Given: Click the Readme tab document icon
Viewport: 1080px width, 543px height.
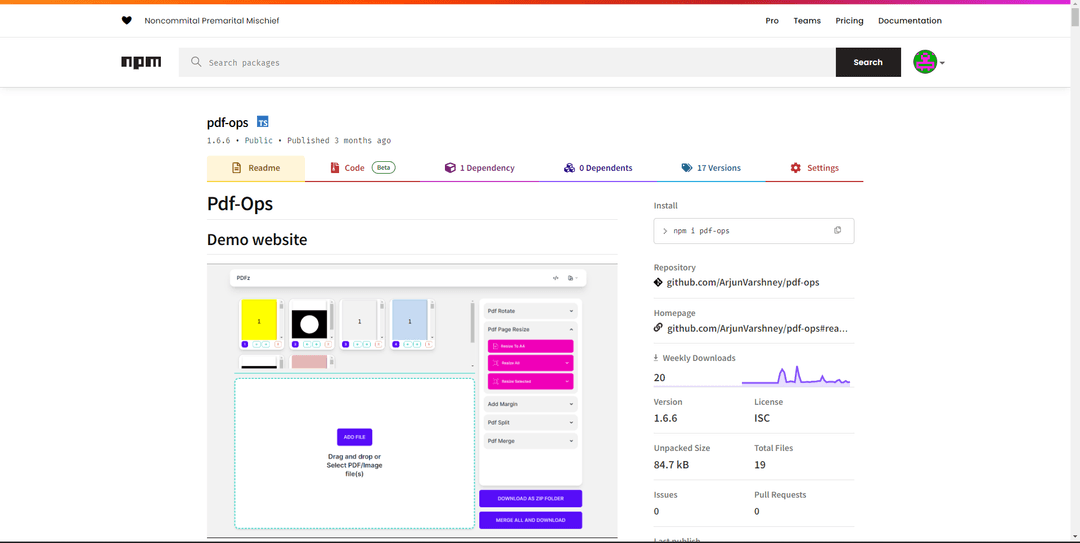Looking at the screenshot, I should (x=236, y=168).
